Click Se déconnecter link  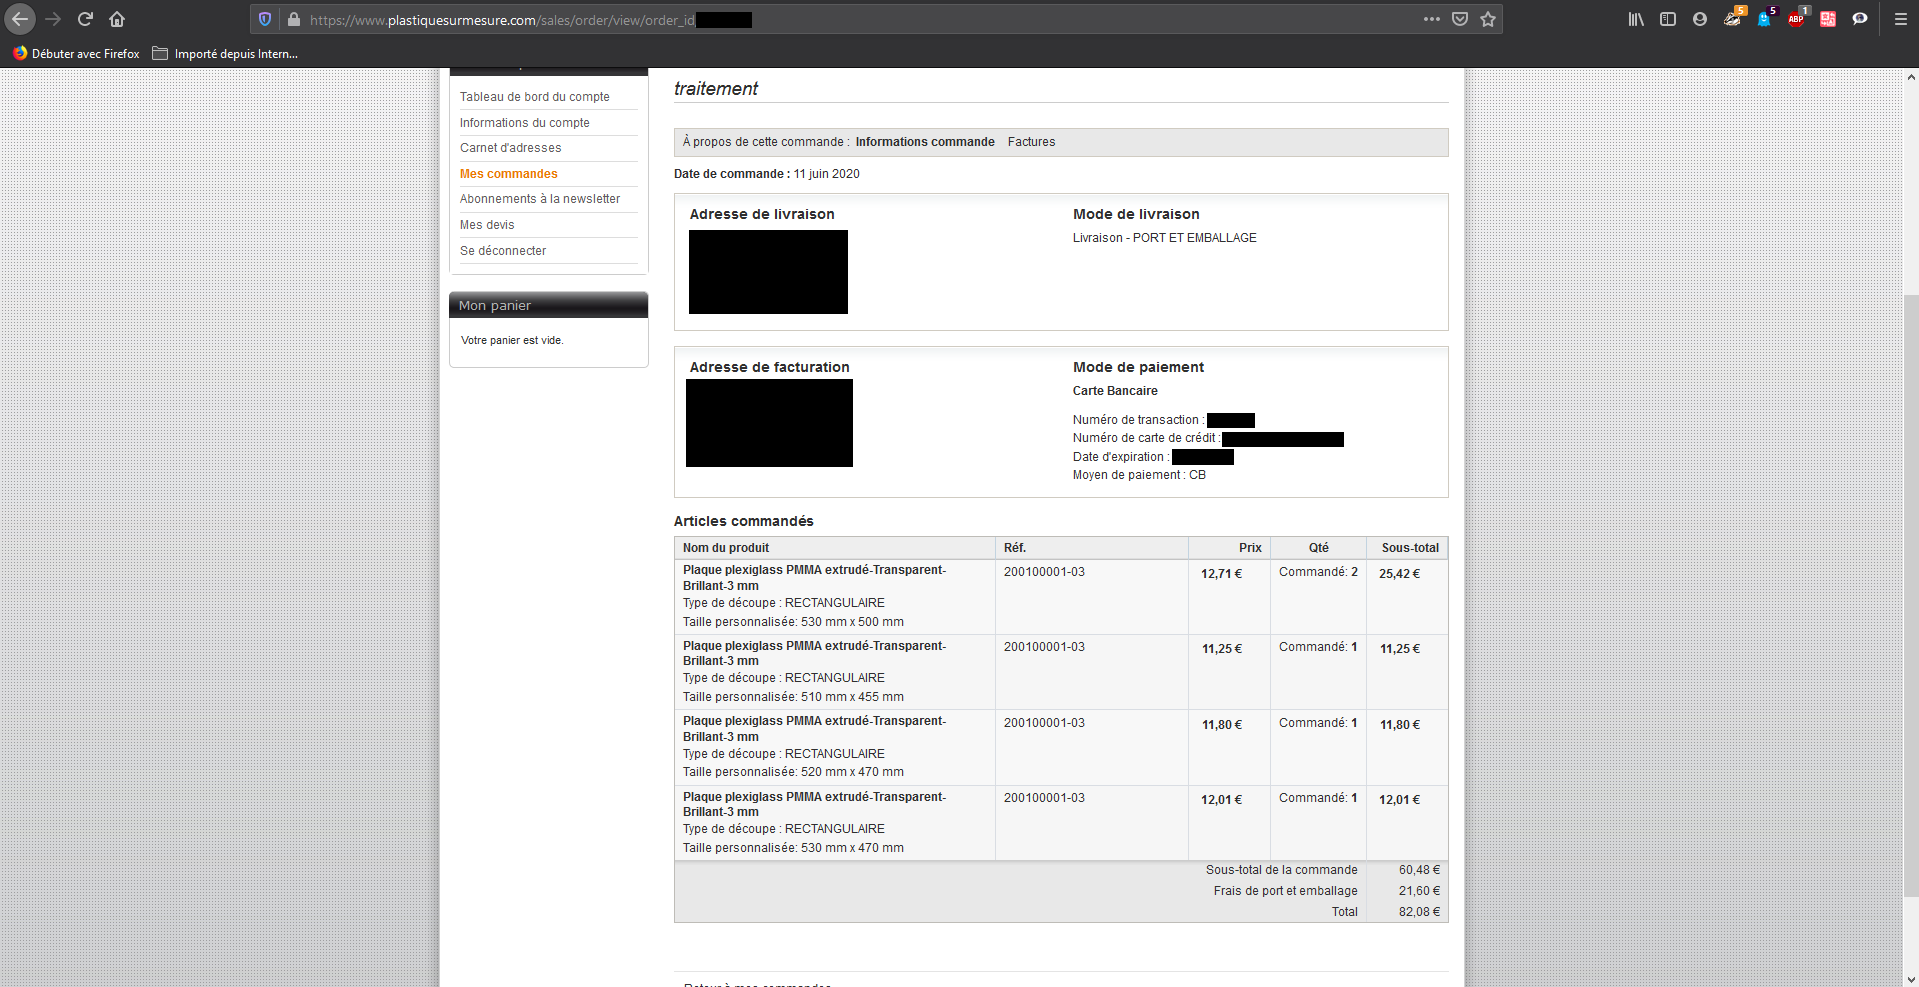coord(503,251)
